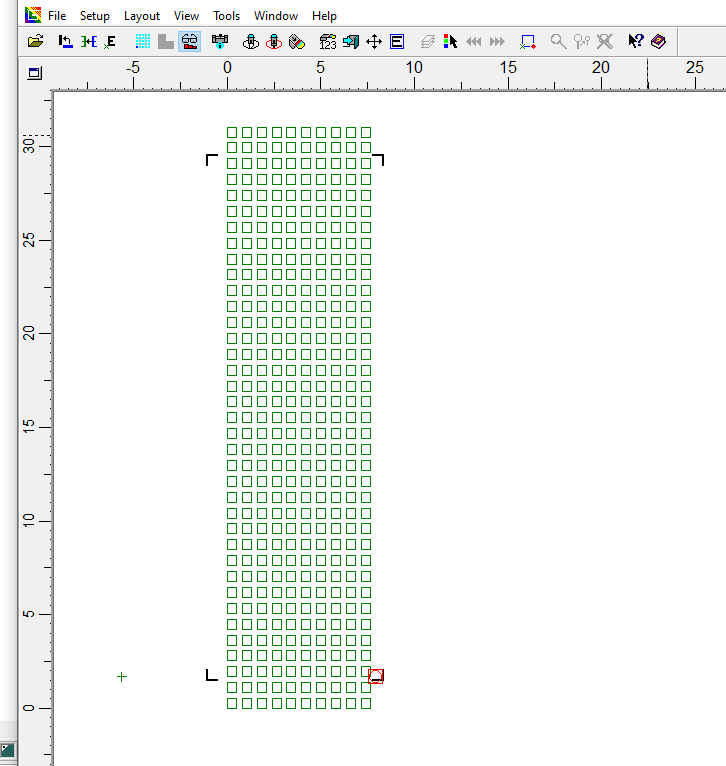Click the nozzle head with black ring icon

[251, 42]
